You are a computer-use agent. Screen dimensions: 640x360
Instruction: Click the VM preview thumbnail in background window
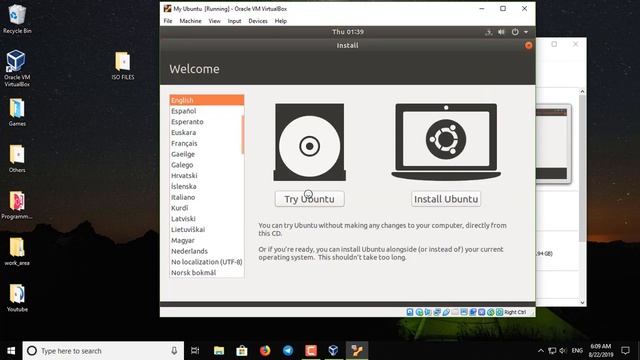[553, 144]
